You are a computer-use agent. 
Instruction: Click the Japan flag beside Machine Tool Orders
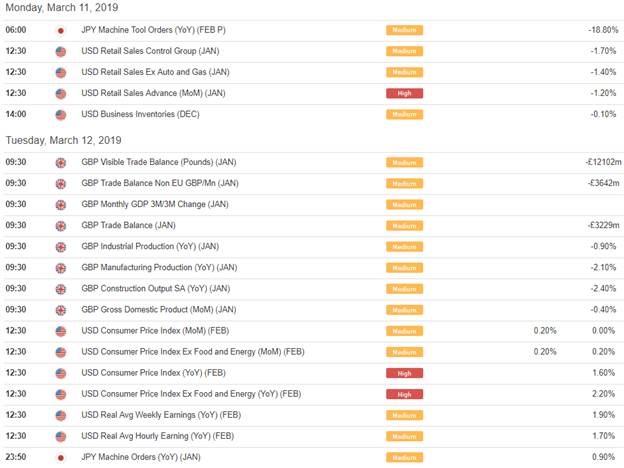60,31
